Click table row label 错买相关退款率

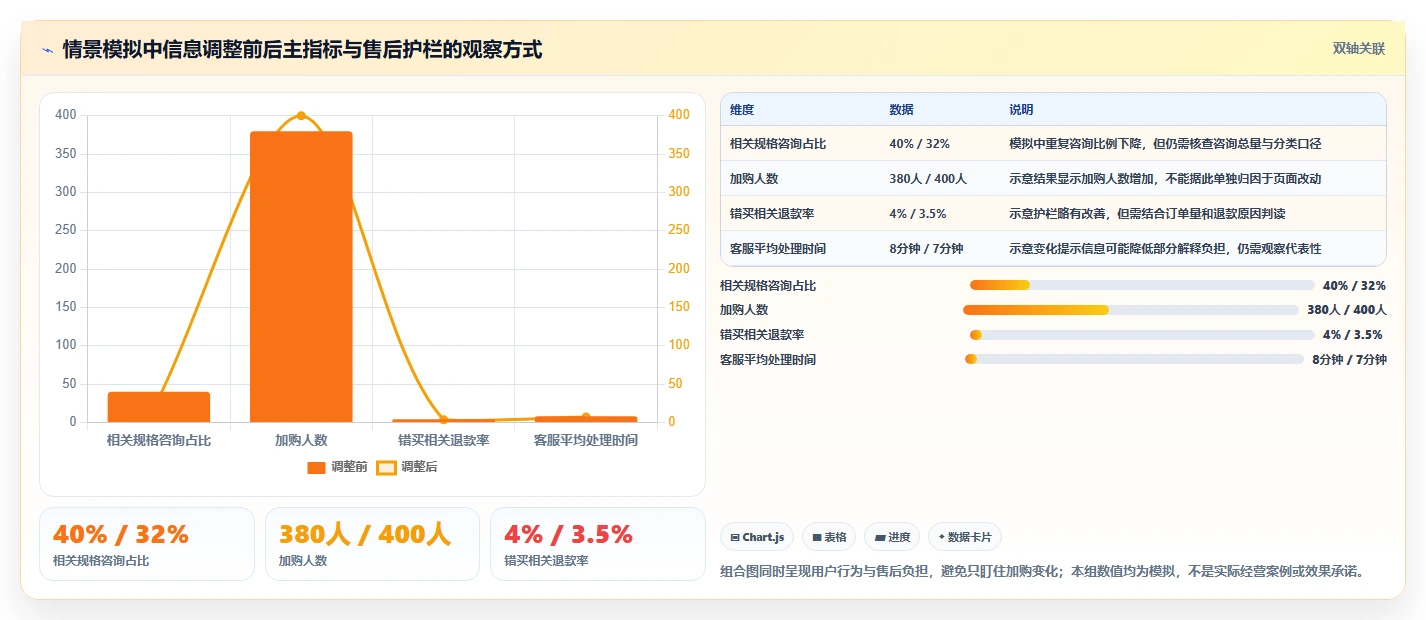772,214
